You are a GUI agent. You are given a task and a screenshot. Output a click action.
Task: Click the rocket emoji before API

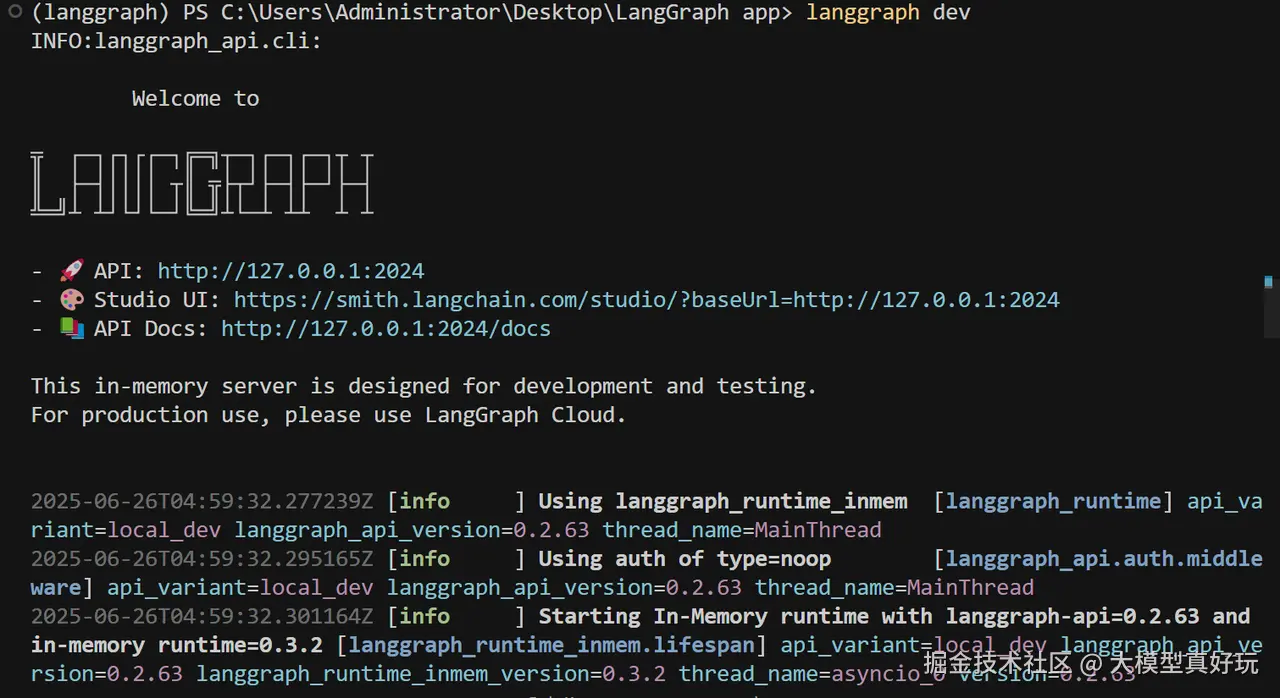pos(71,271)
